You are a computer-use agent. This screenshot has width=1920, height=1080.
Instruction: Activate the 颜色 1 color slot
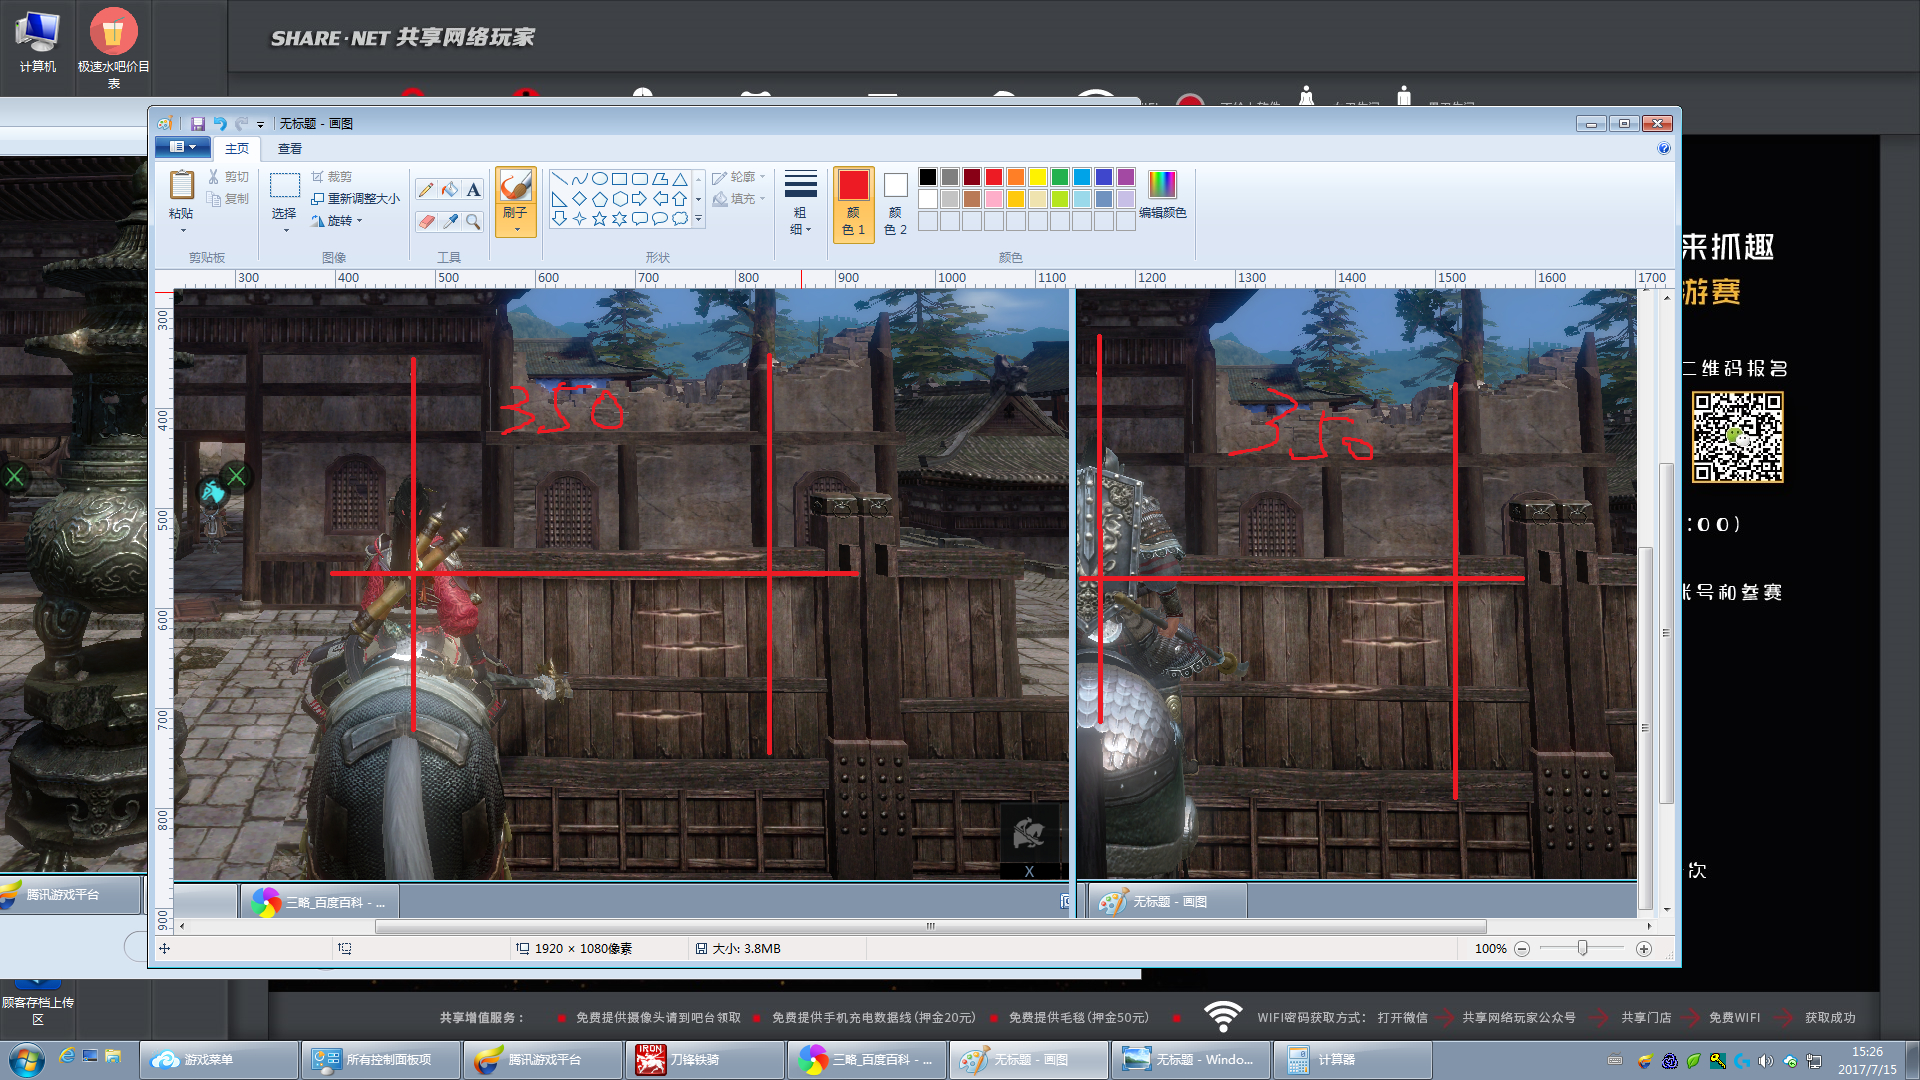click(853, 204)
